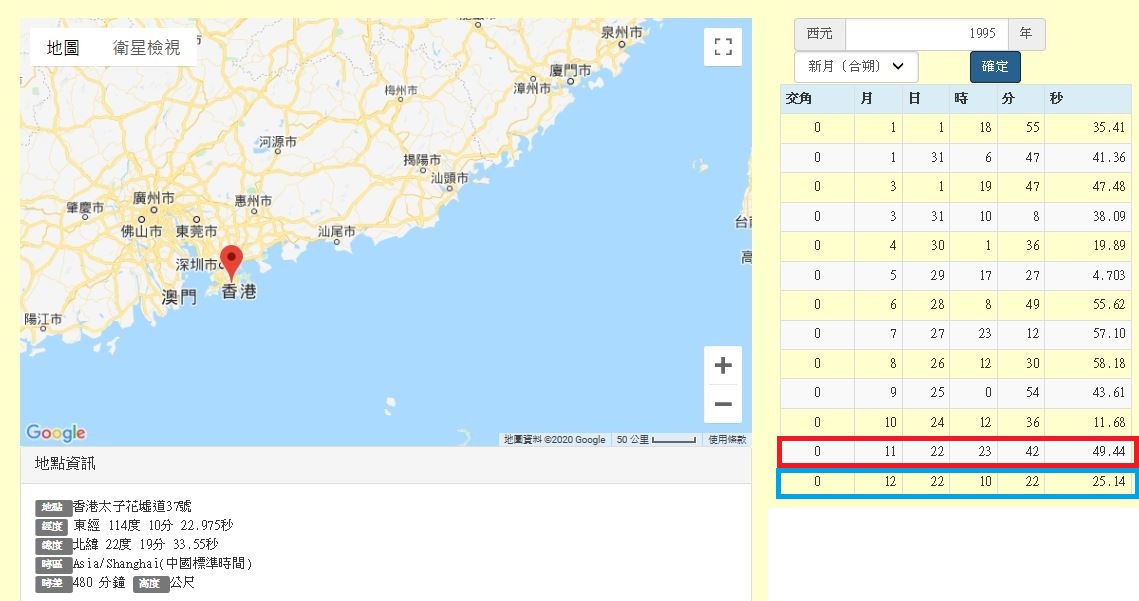Zoom in on the map

coord(722,365)
